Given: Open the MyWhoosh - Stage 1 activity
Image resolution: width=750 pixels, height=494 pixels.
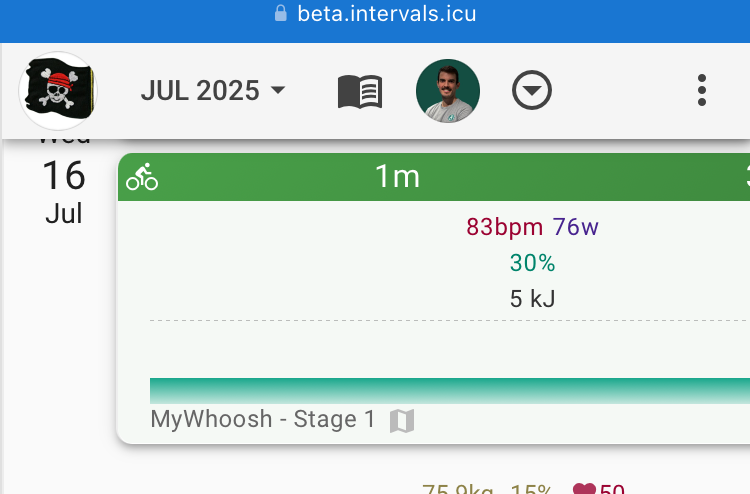Looking at the screenshot, I should (x=262, y=419).
